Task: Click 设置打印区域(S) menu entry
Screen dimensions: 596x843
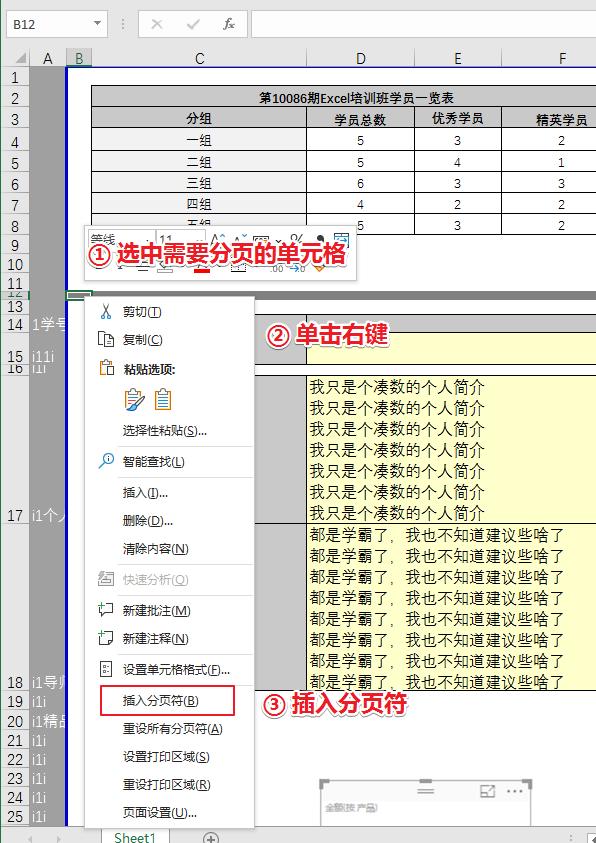Action: [x=169, y=757]
